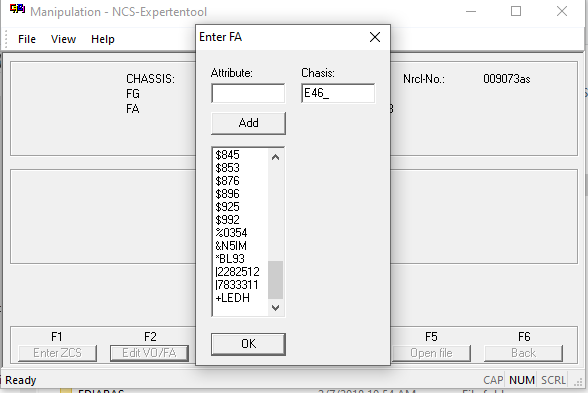
Task: Click the Add button
Action: pyautogui.click(x=248, y=123)
